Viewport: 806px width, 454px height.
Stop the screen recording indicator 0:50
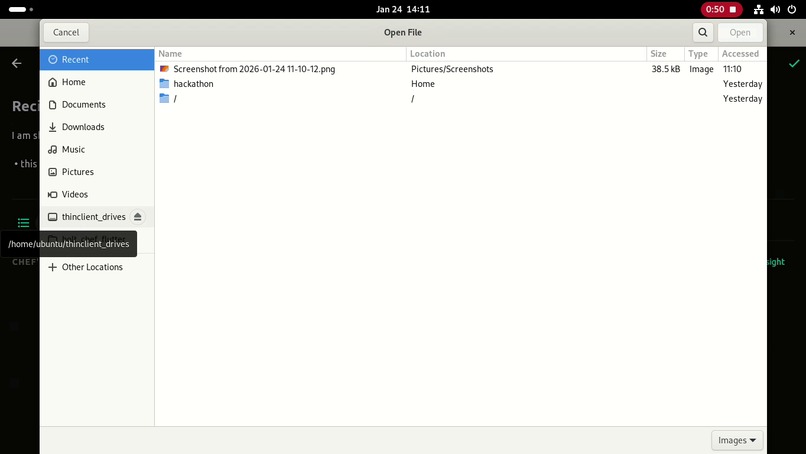coord(721,9)
